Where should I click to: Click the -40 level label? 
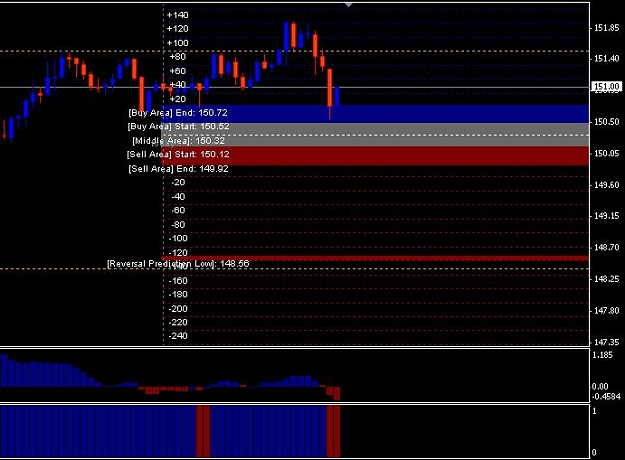pyautogui.click(x=178, y=197)
